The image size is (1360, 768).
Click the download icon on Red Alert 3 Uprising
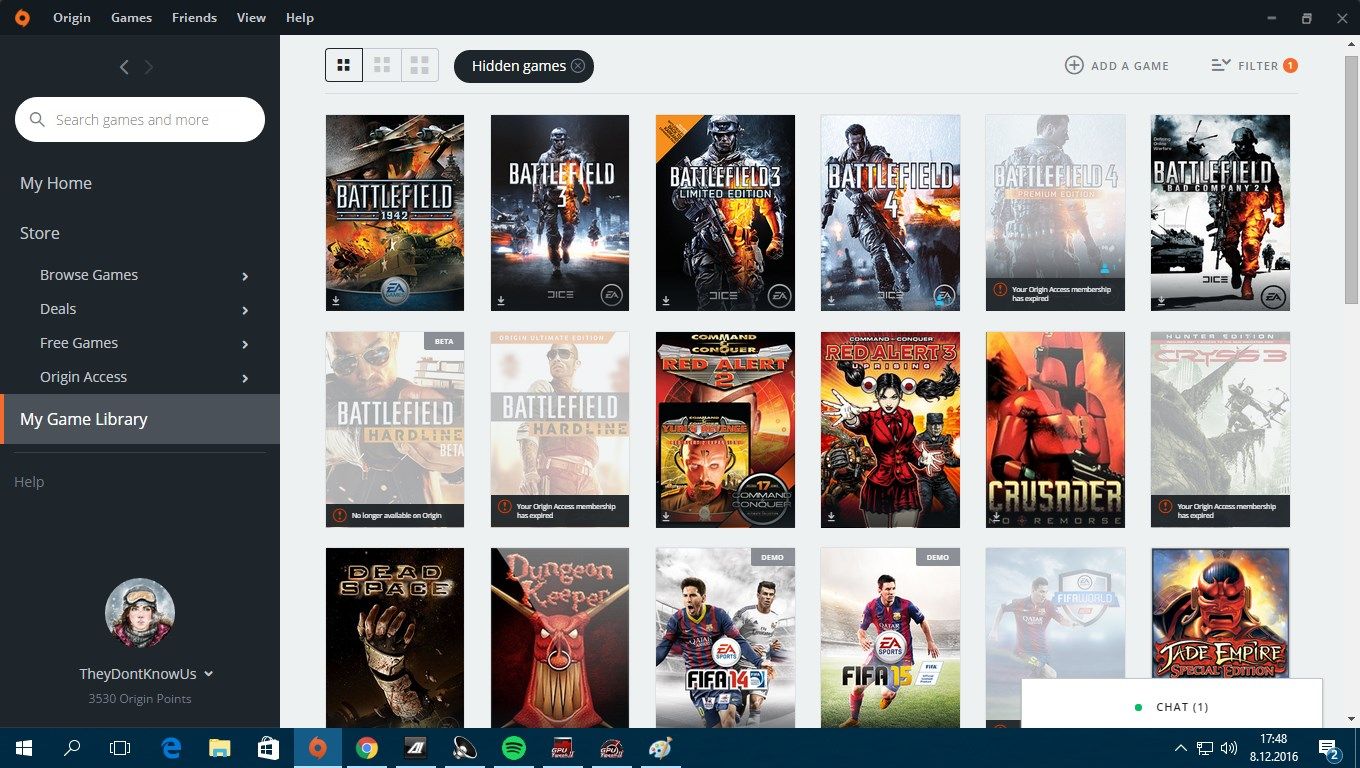point(830,516)
